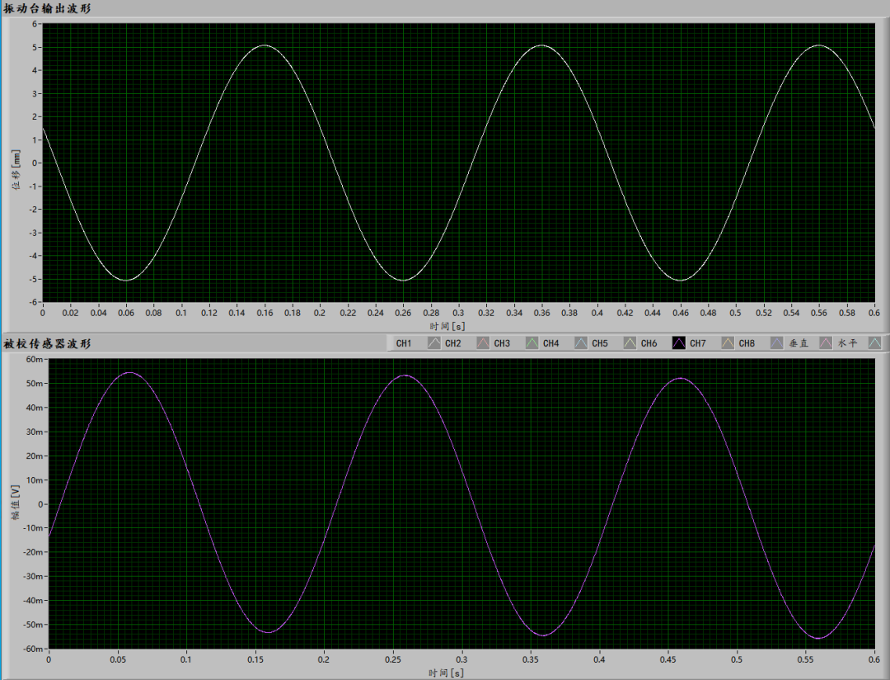The width and height of the screenshot is (890, 680).
Task: Click the 0.16 tick on top chart X-axis
Action: tap(265, 313)
